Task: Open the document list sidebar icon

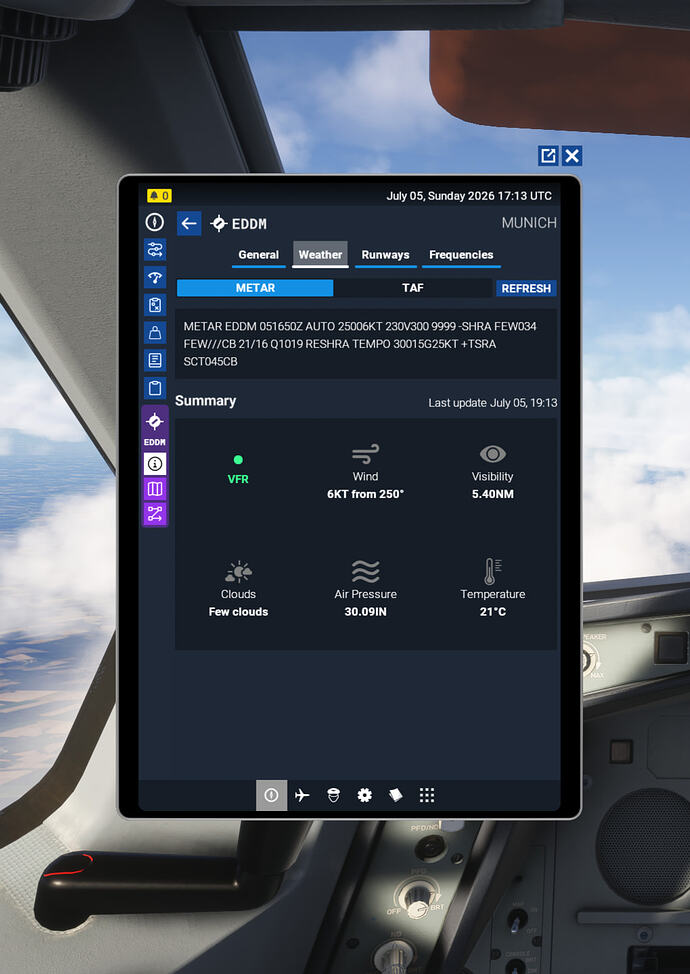Action: pos(155,360)
